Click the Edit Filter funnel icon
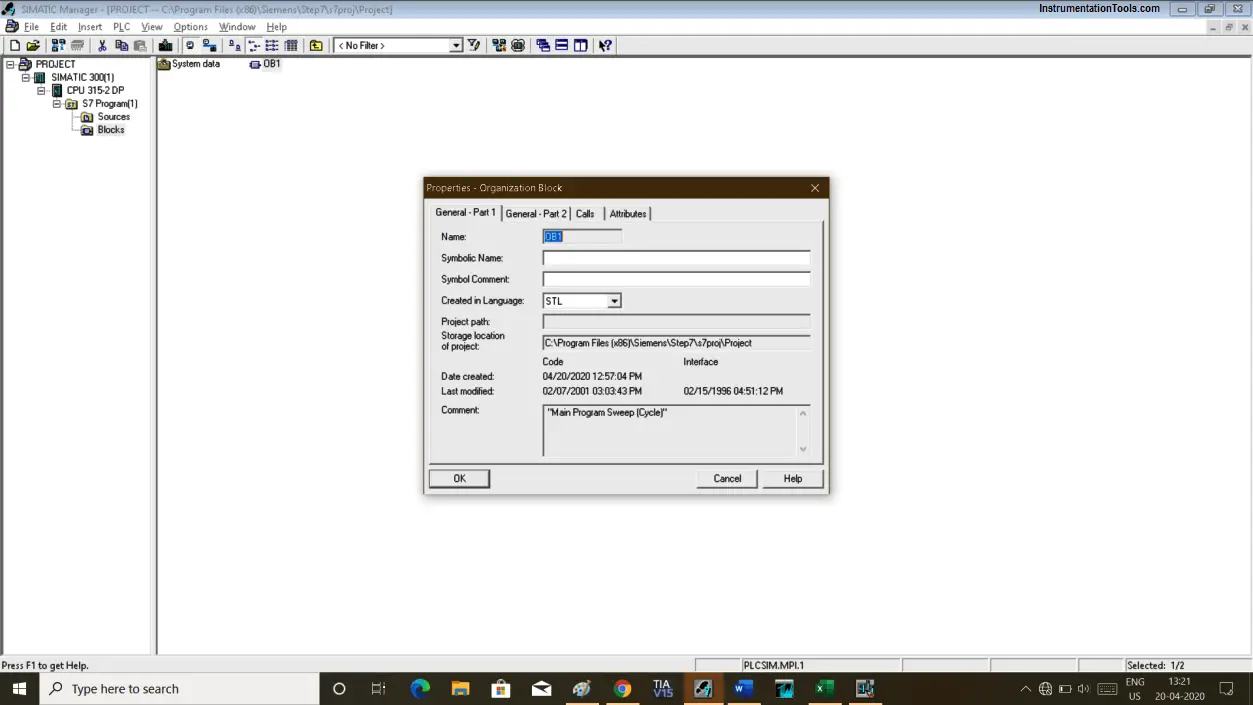The width and height of the screenshot is (1253, 705). (x=474, y=45)
